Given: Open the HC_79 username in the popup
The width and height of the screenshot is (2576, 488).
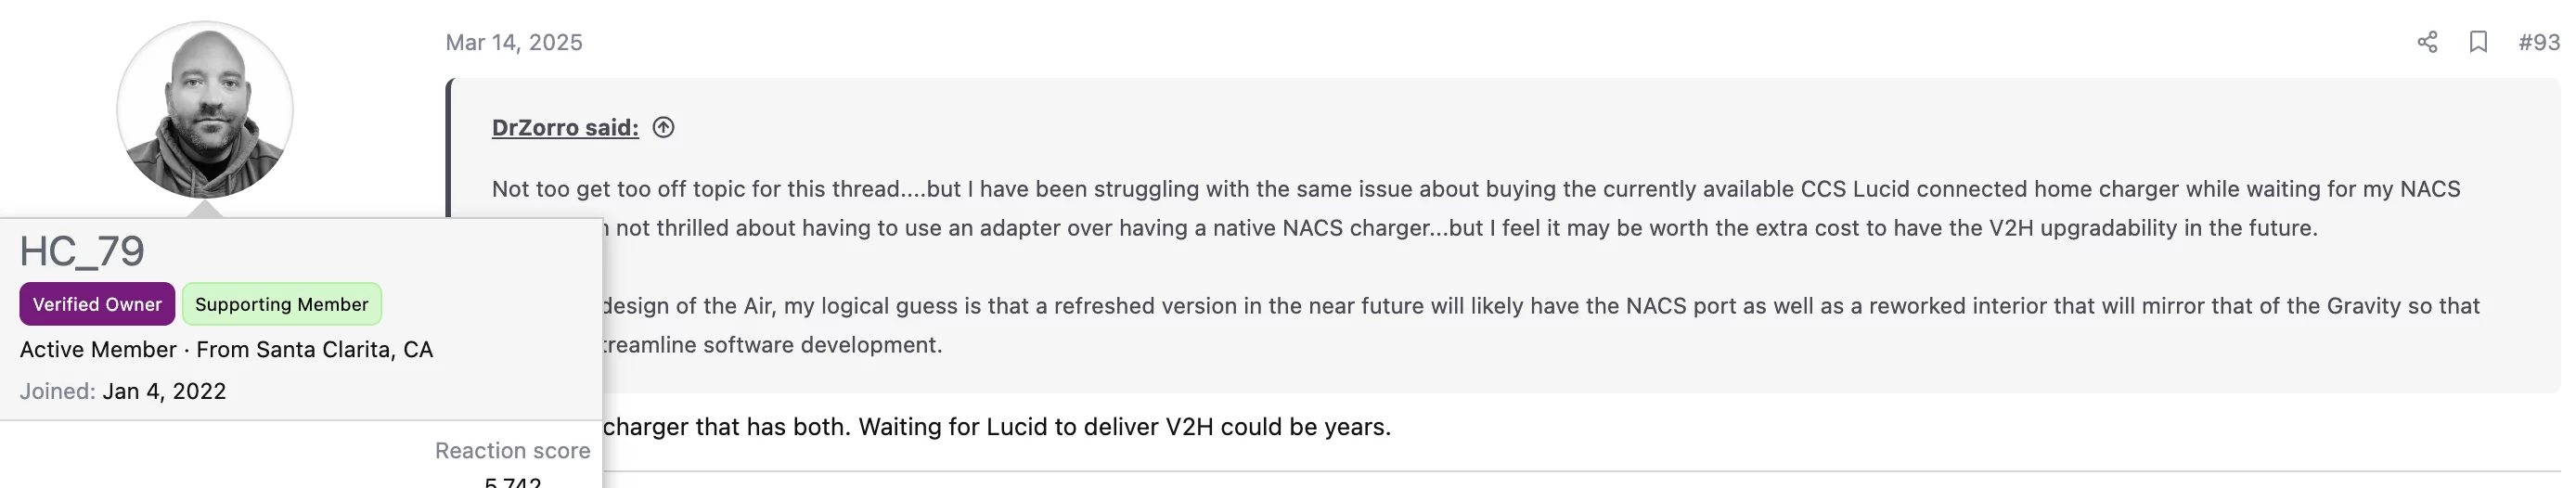Looking at the screenshot, I should pyautogui.click(x=82, y=251).
